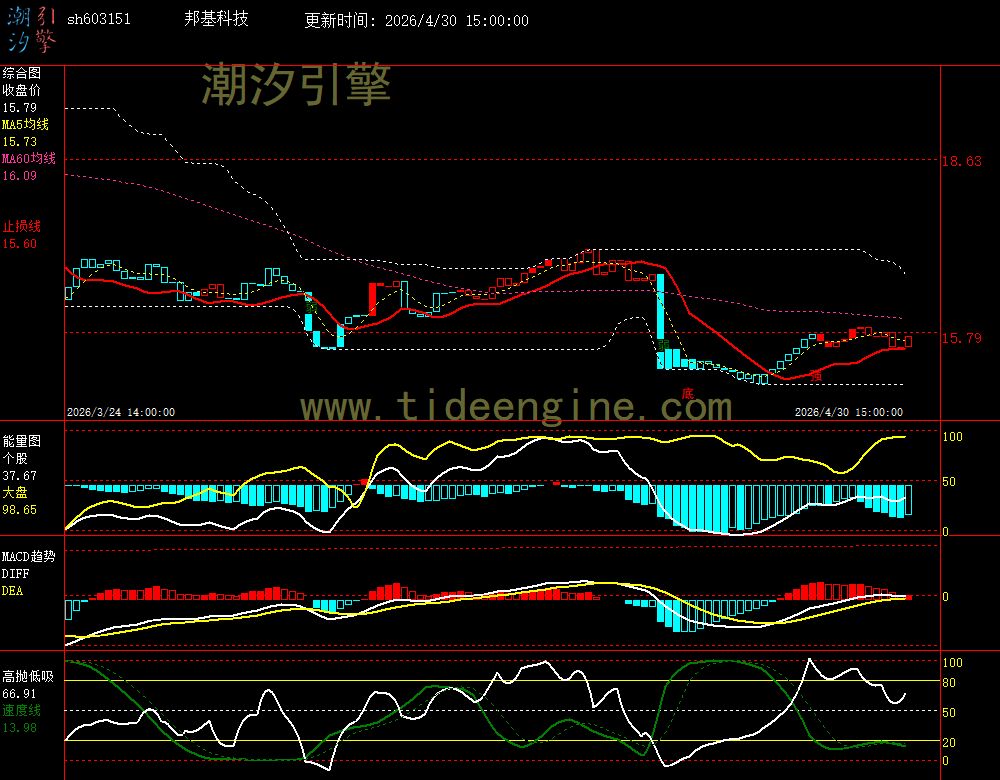
Task: Click the 15.79 label on right price axis
Action: 962,337
